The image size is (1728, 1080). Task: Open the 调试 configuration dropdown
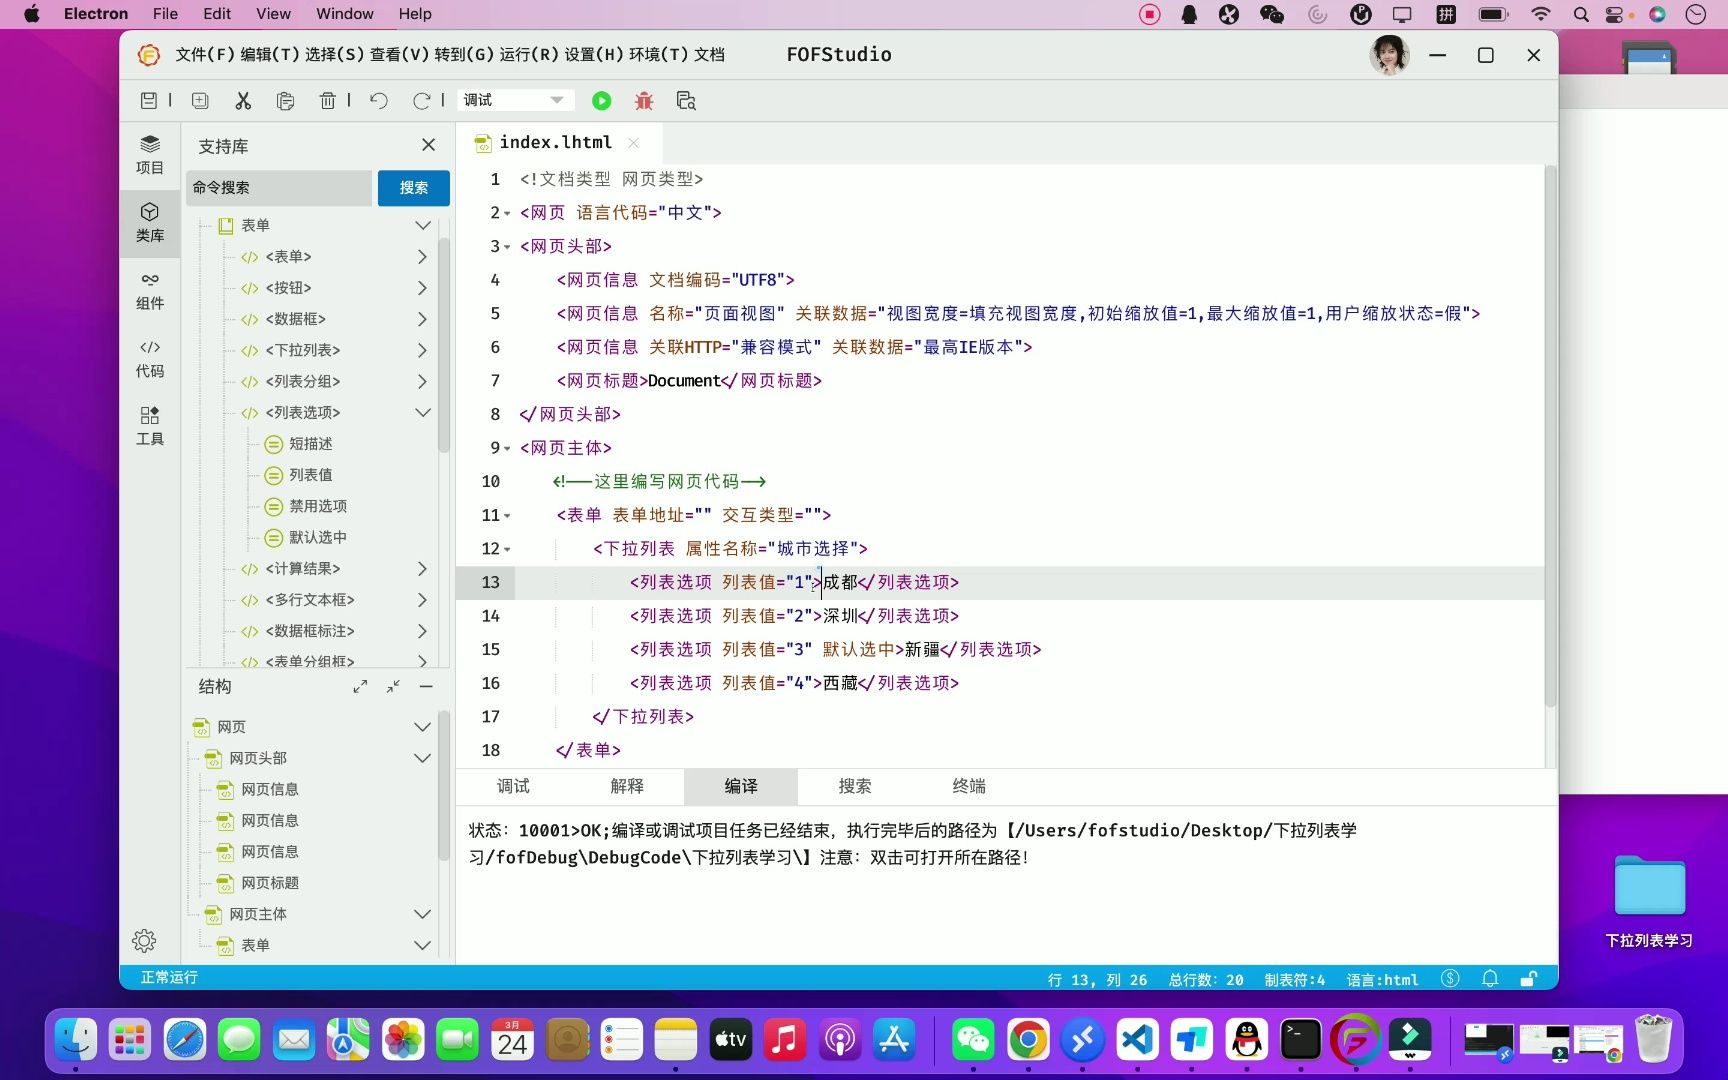pyautogui.click(x=514, y=100)
